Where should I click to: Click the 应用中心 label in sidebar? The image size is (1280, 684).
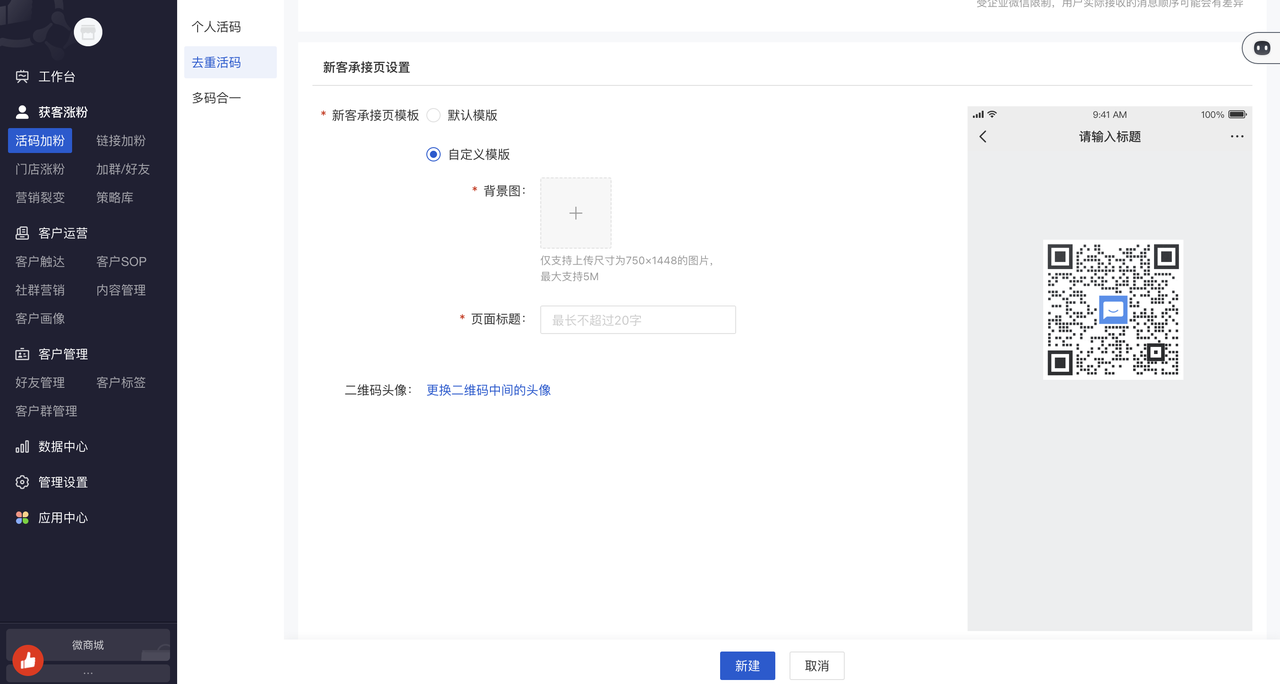pyautogui.click(x=63, y=518)
